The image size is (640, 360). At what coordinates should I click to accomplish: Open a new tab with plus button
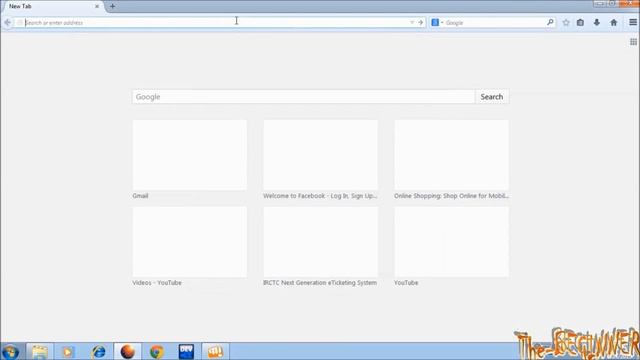point(112,6)
